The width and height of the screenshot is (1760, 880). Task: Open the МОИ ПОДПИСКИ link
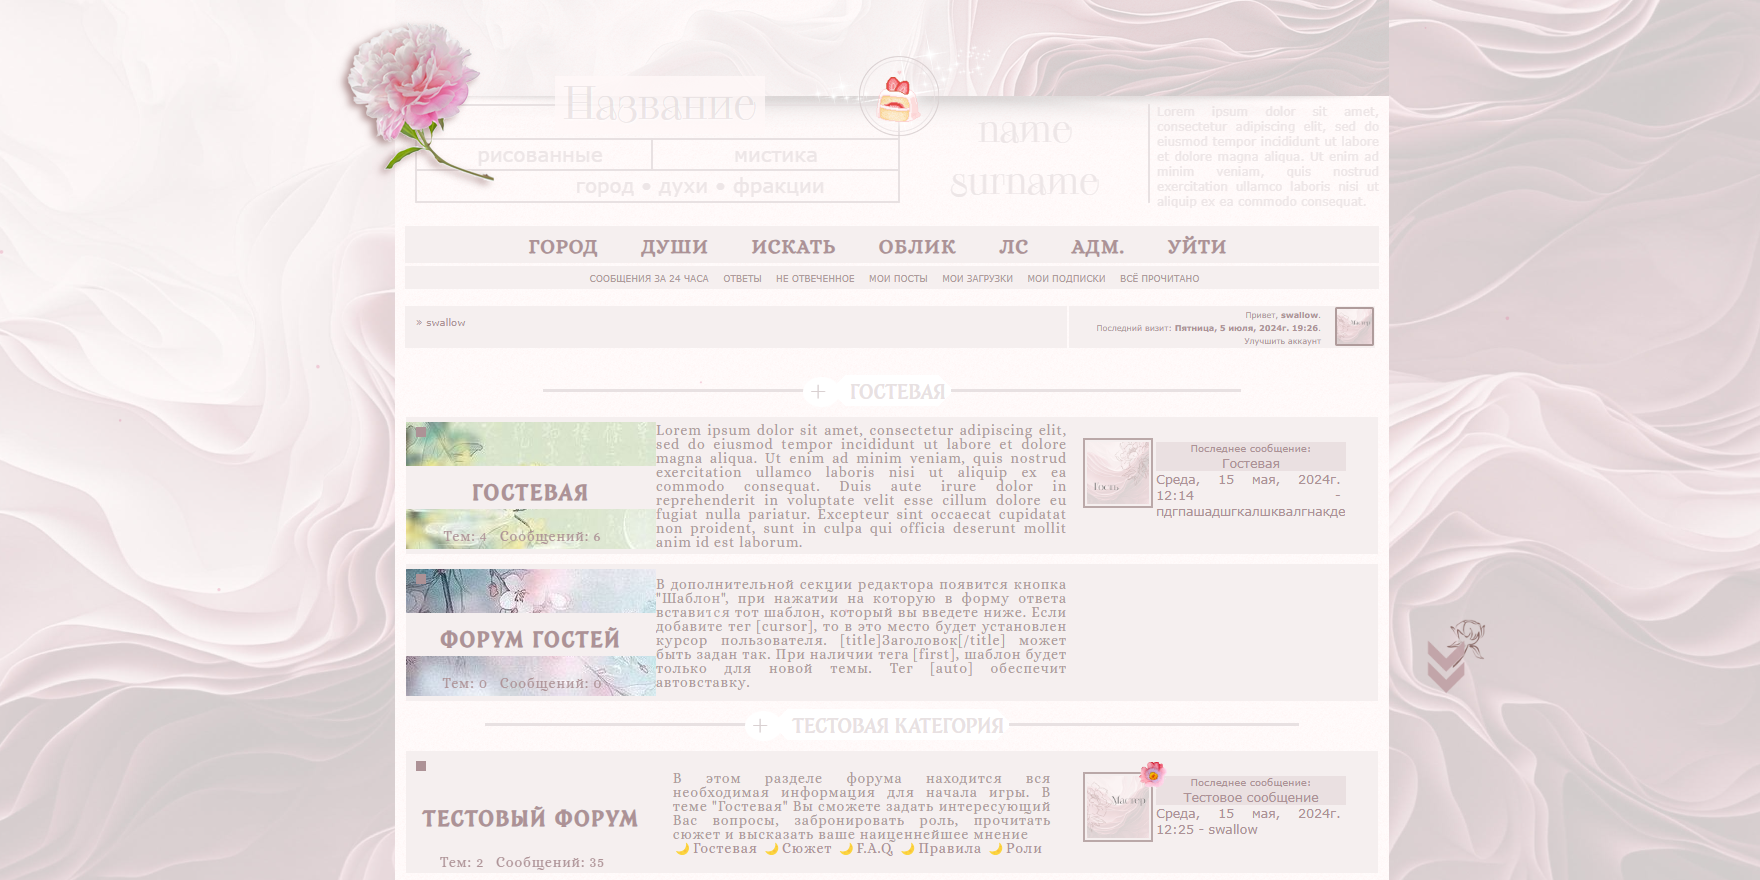[1066, 279]
